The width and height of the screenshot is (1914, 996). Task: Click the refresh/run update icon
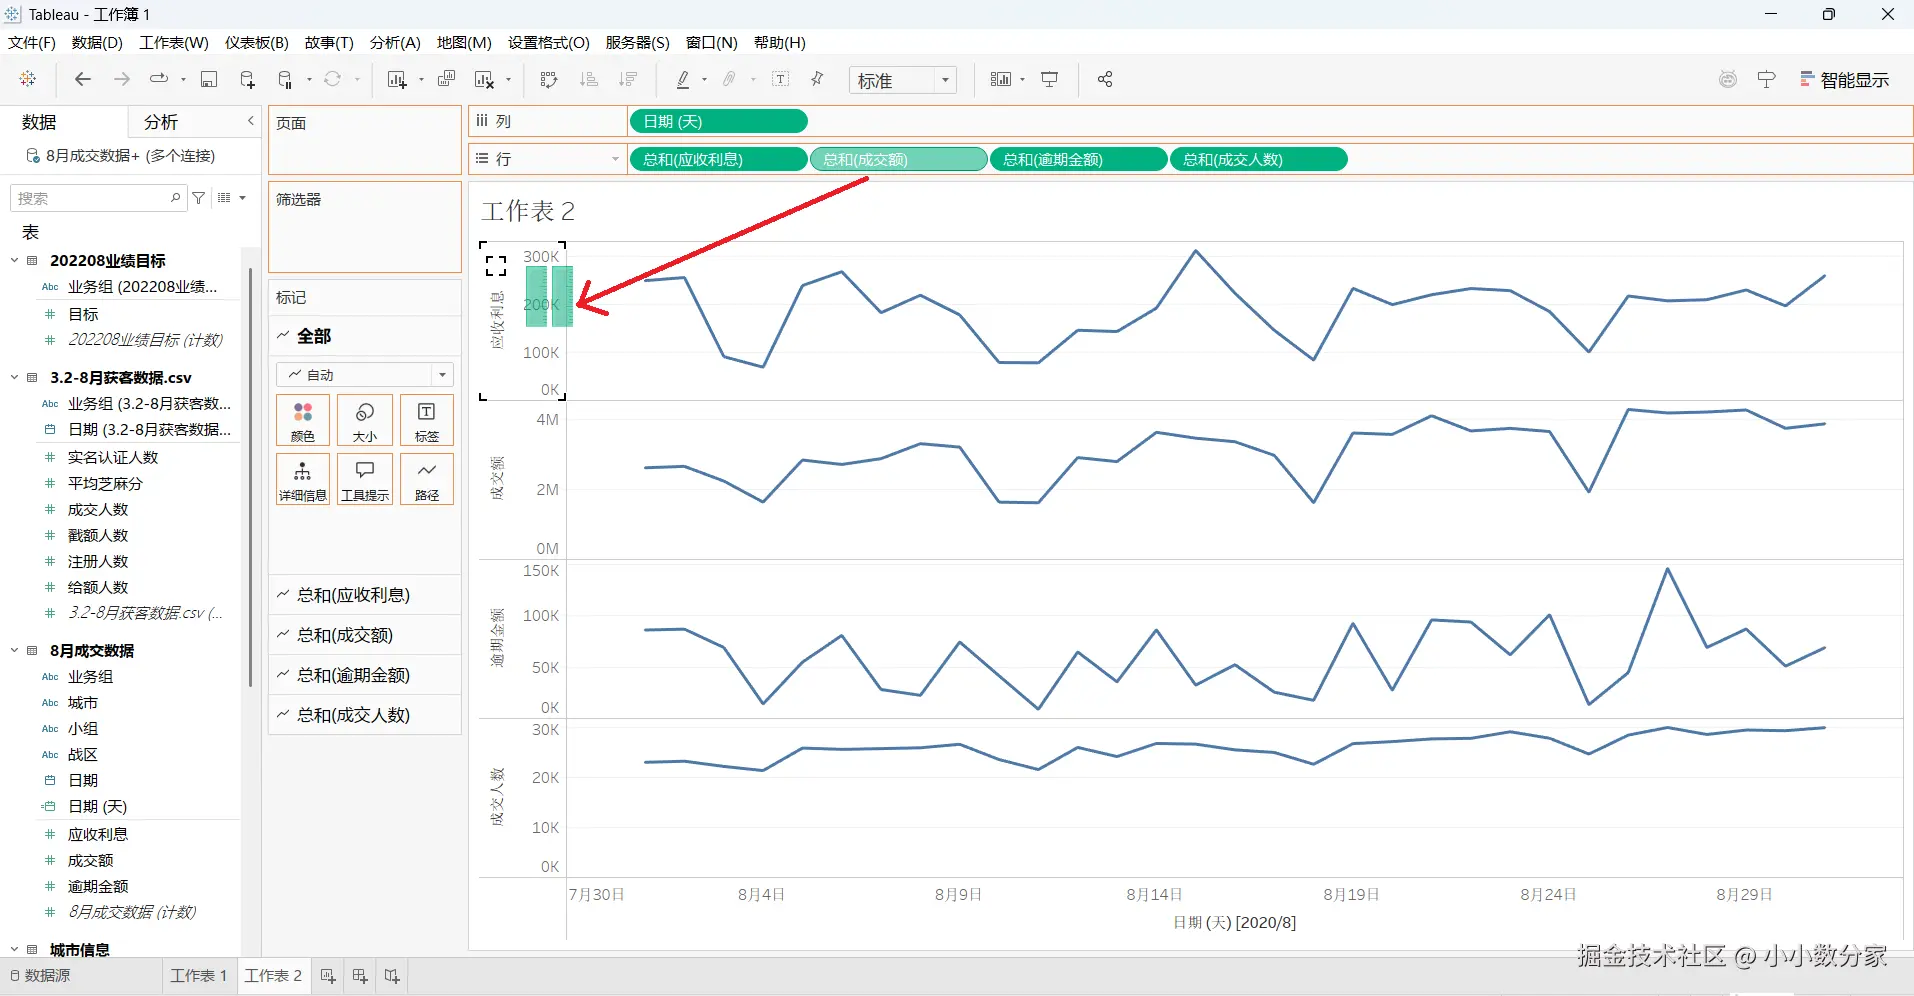click(x=333, y=79)
